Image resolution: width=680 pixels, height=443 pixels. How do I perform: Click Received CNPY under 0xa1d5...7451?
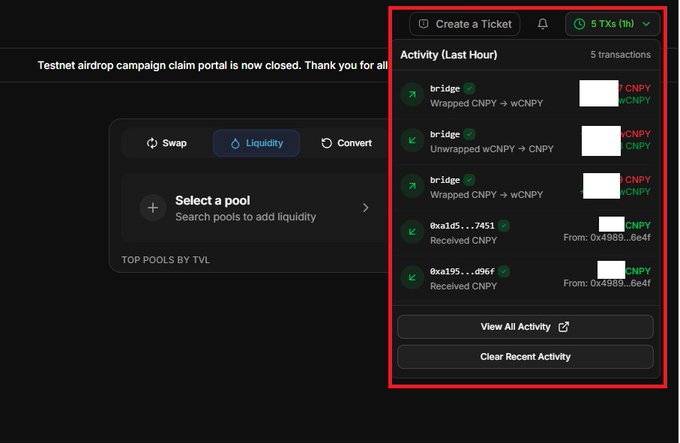pyautogui.click(x=464, y=241)
